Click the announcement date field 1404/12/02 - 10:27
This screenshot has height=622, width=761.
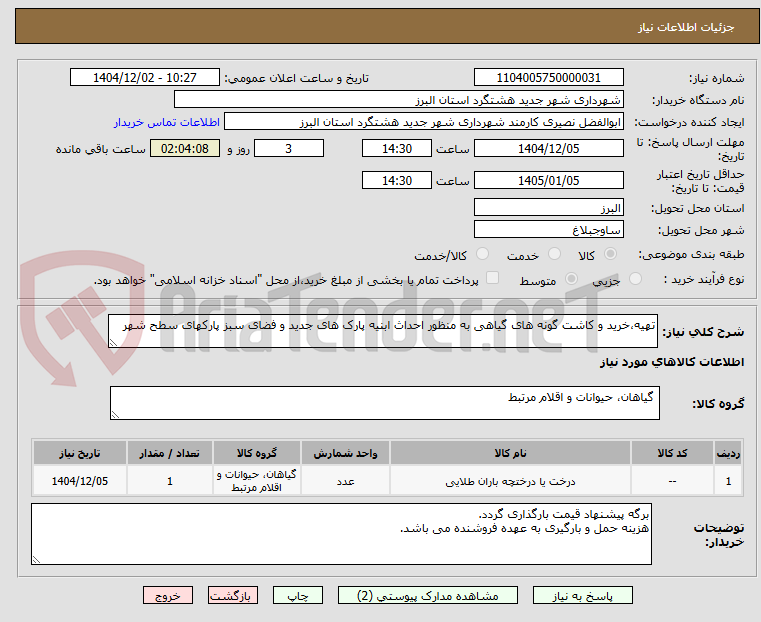tap(145, 78)
